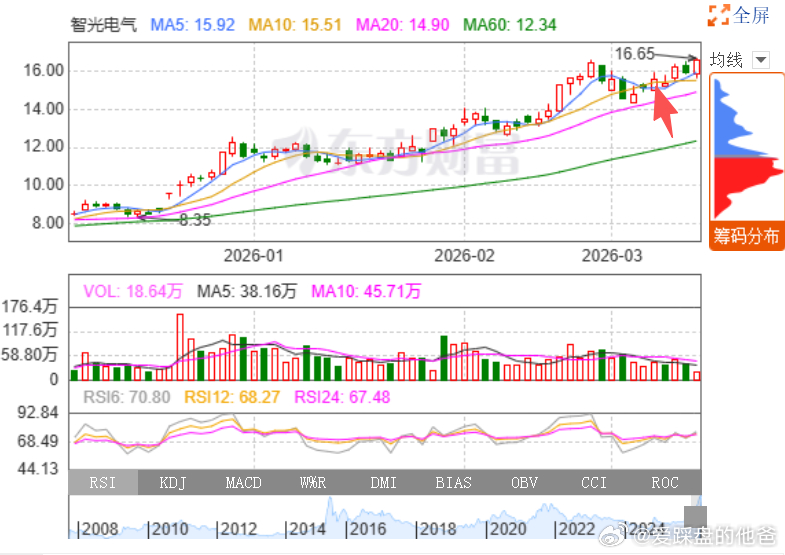Click the RSI6: 70.80 value label
The image size is (785, 555).
127,397
